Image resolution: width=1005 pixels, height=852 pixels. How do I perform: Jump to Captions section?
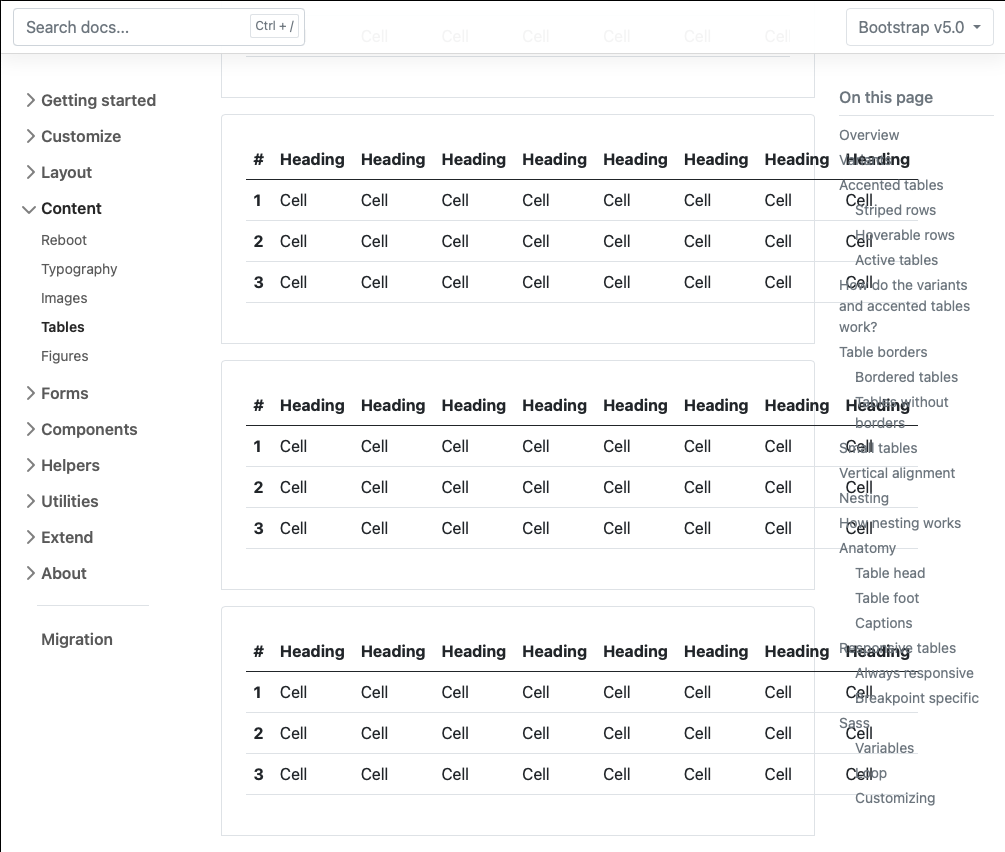(883, 623)
